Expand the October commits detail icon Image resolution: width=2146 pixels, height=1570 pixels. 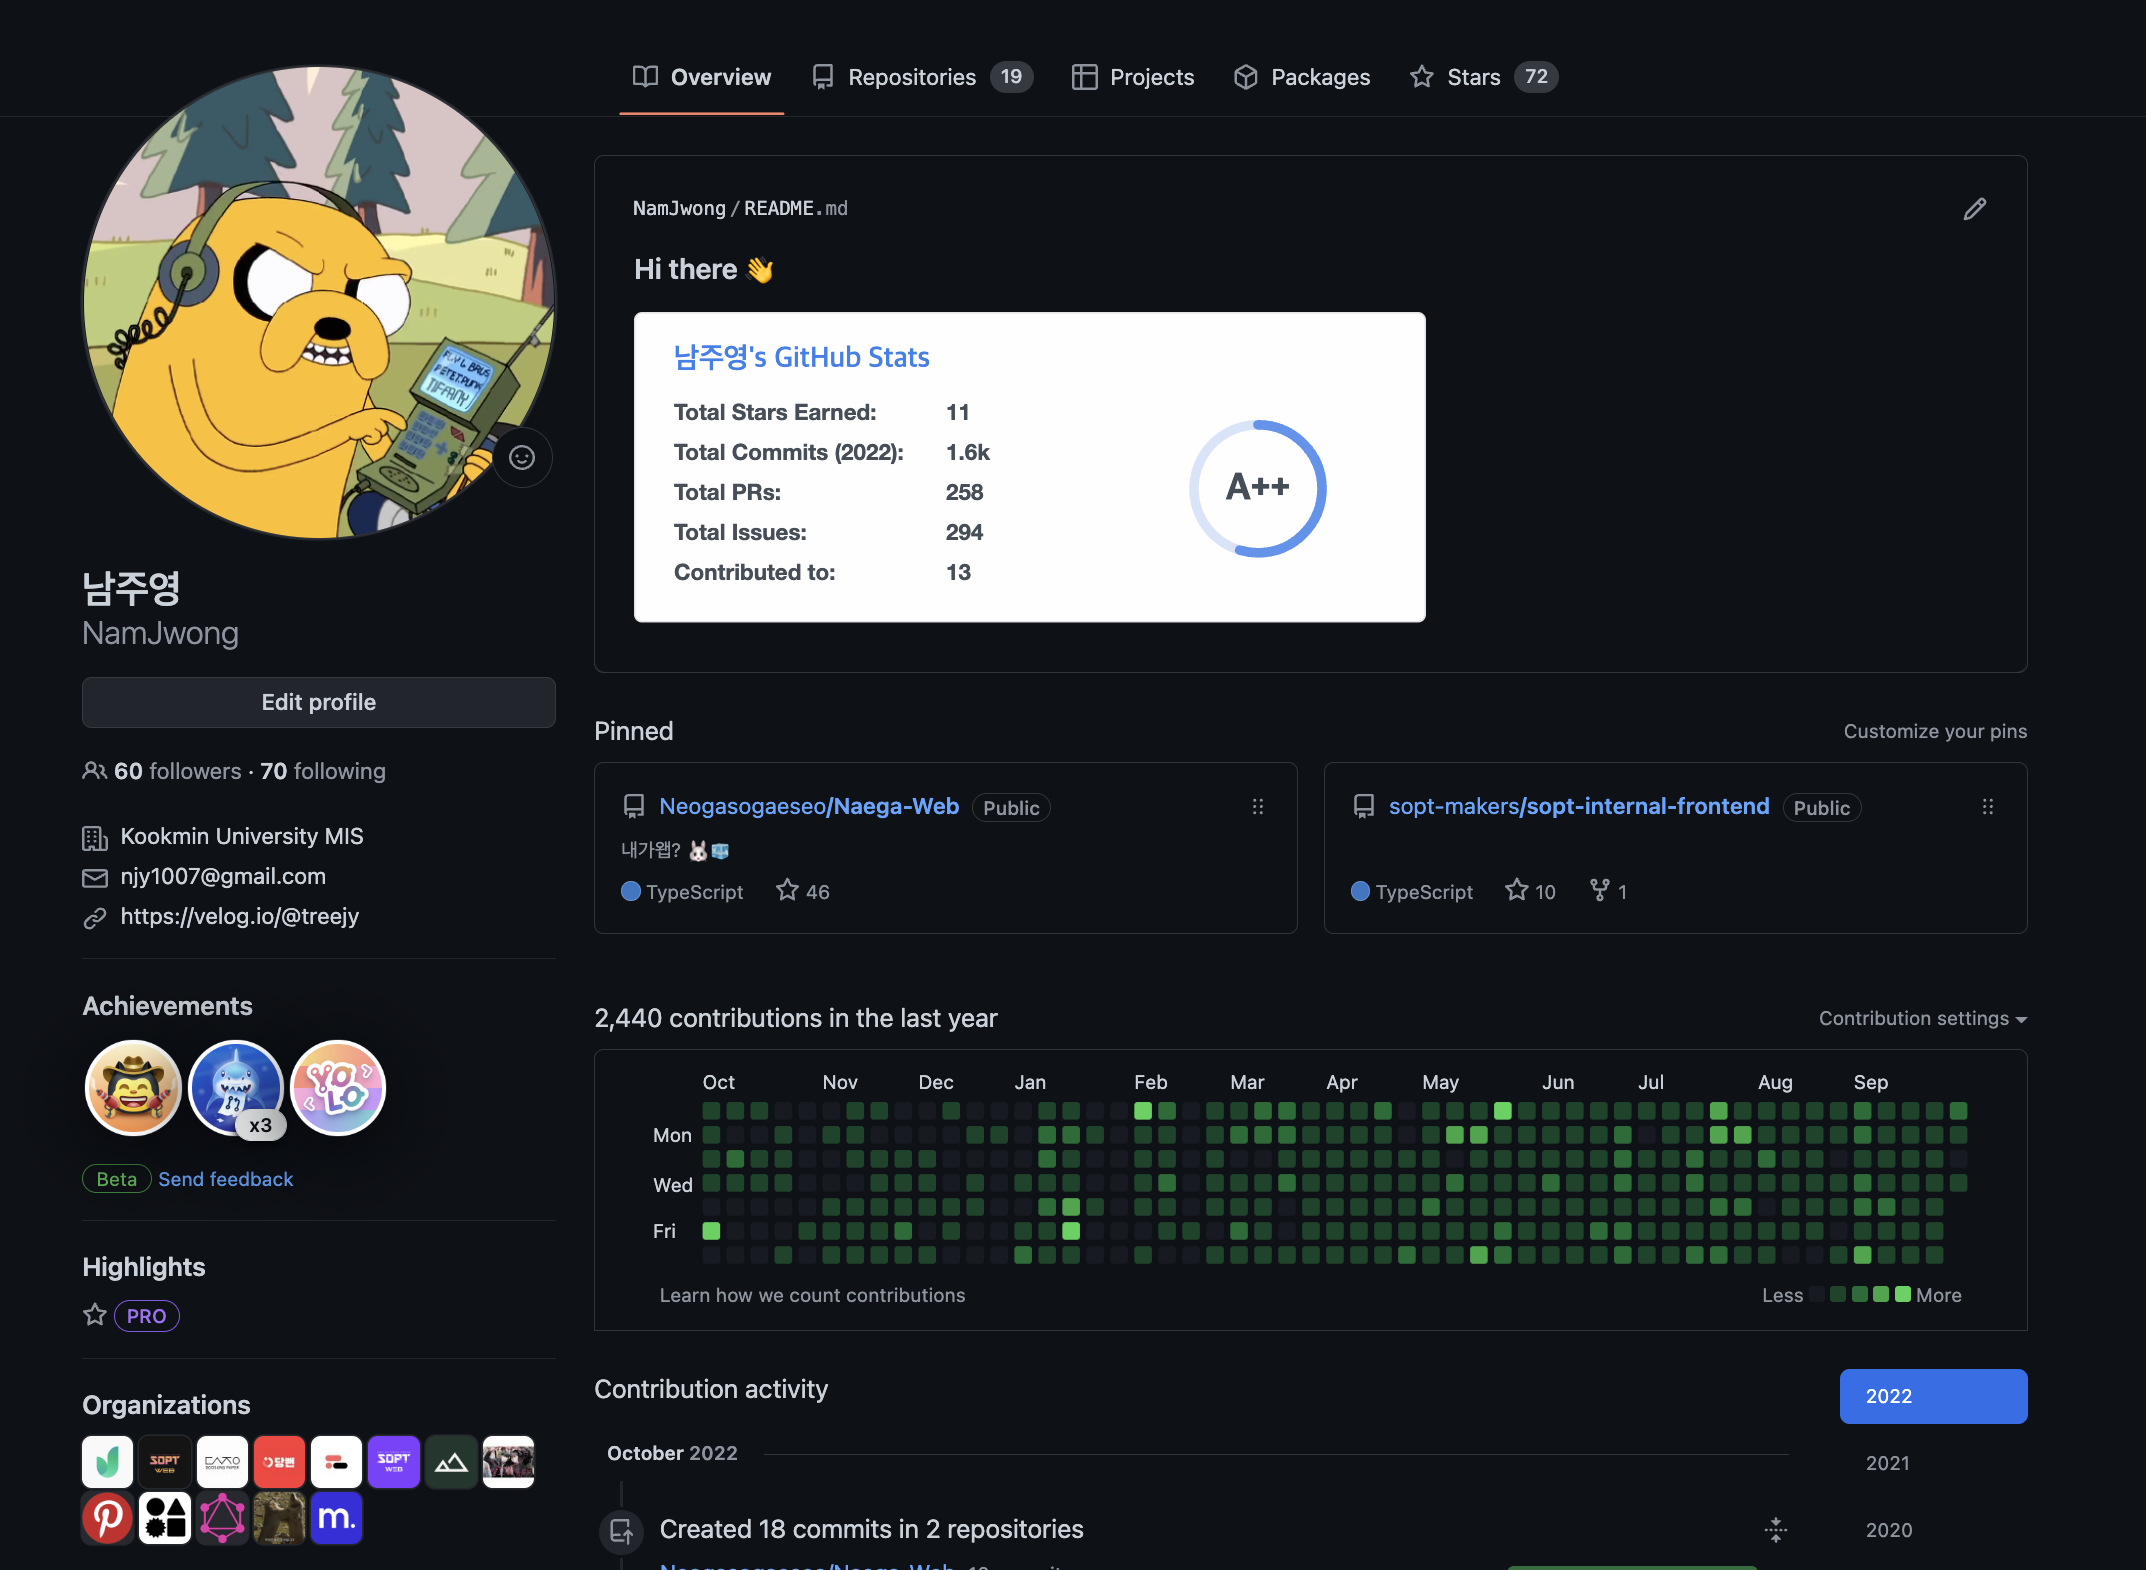1776,1529
